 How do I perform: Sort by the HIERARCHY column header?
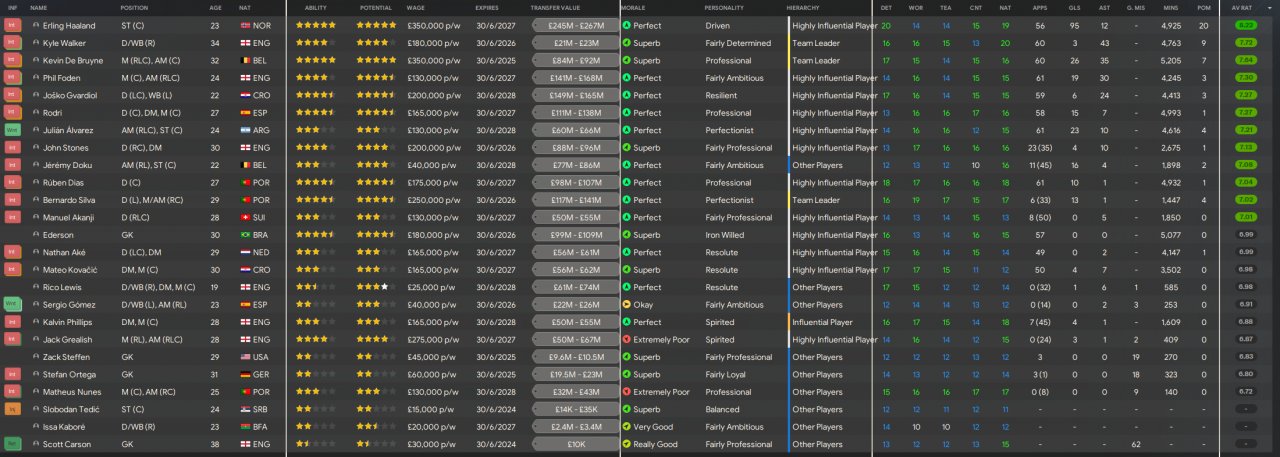point(804,8)
